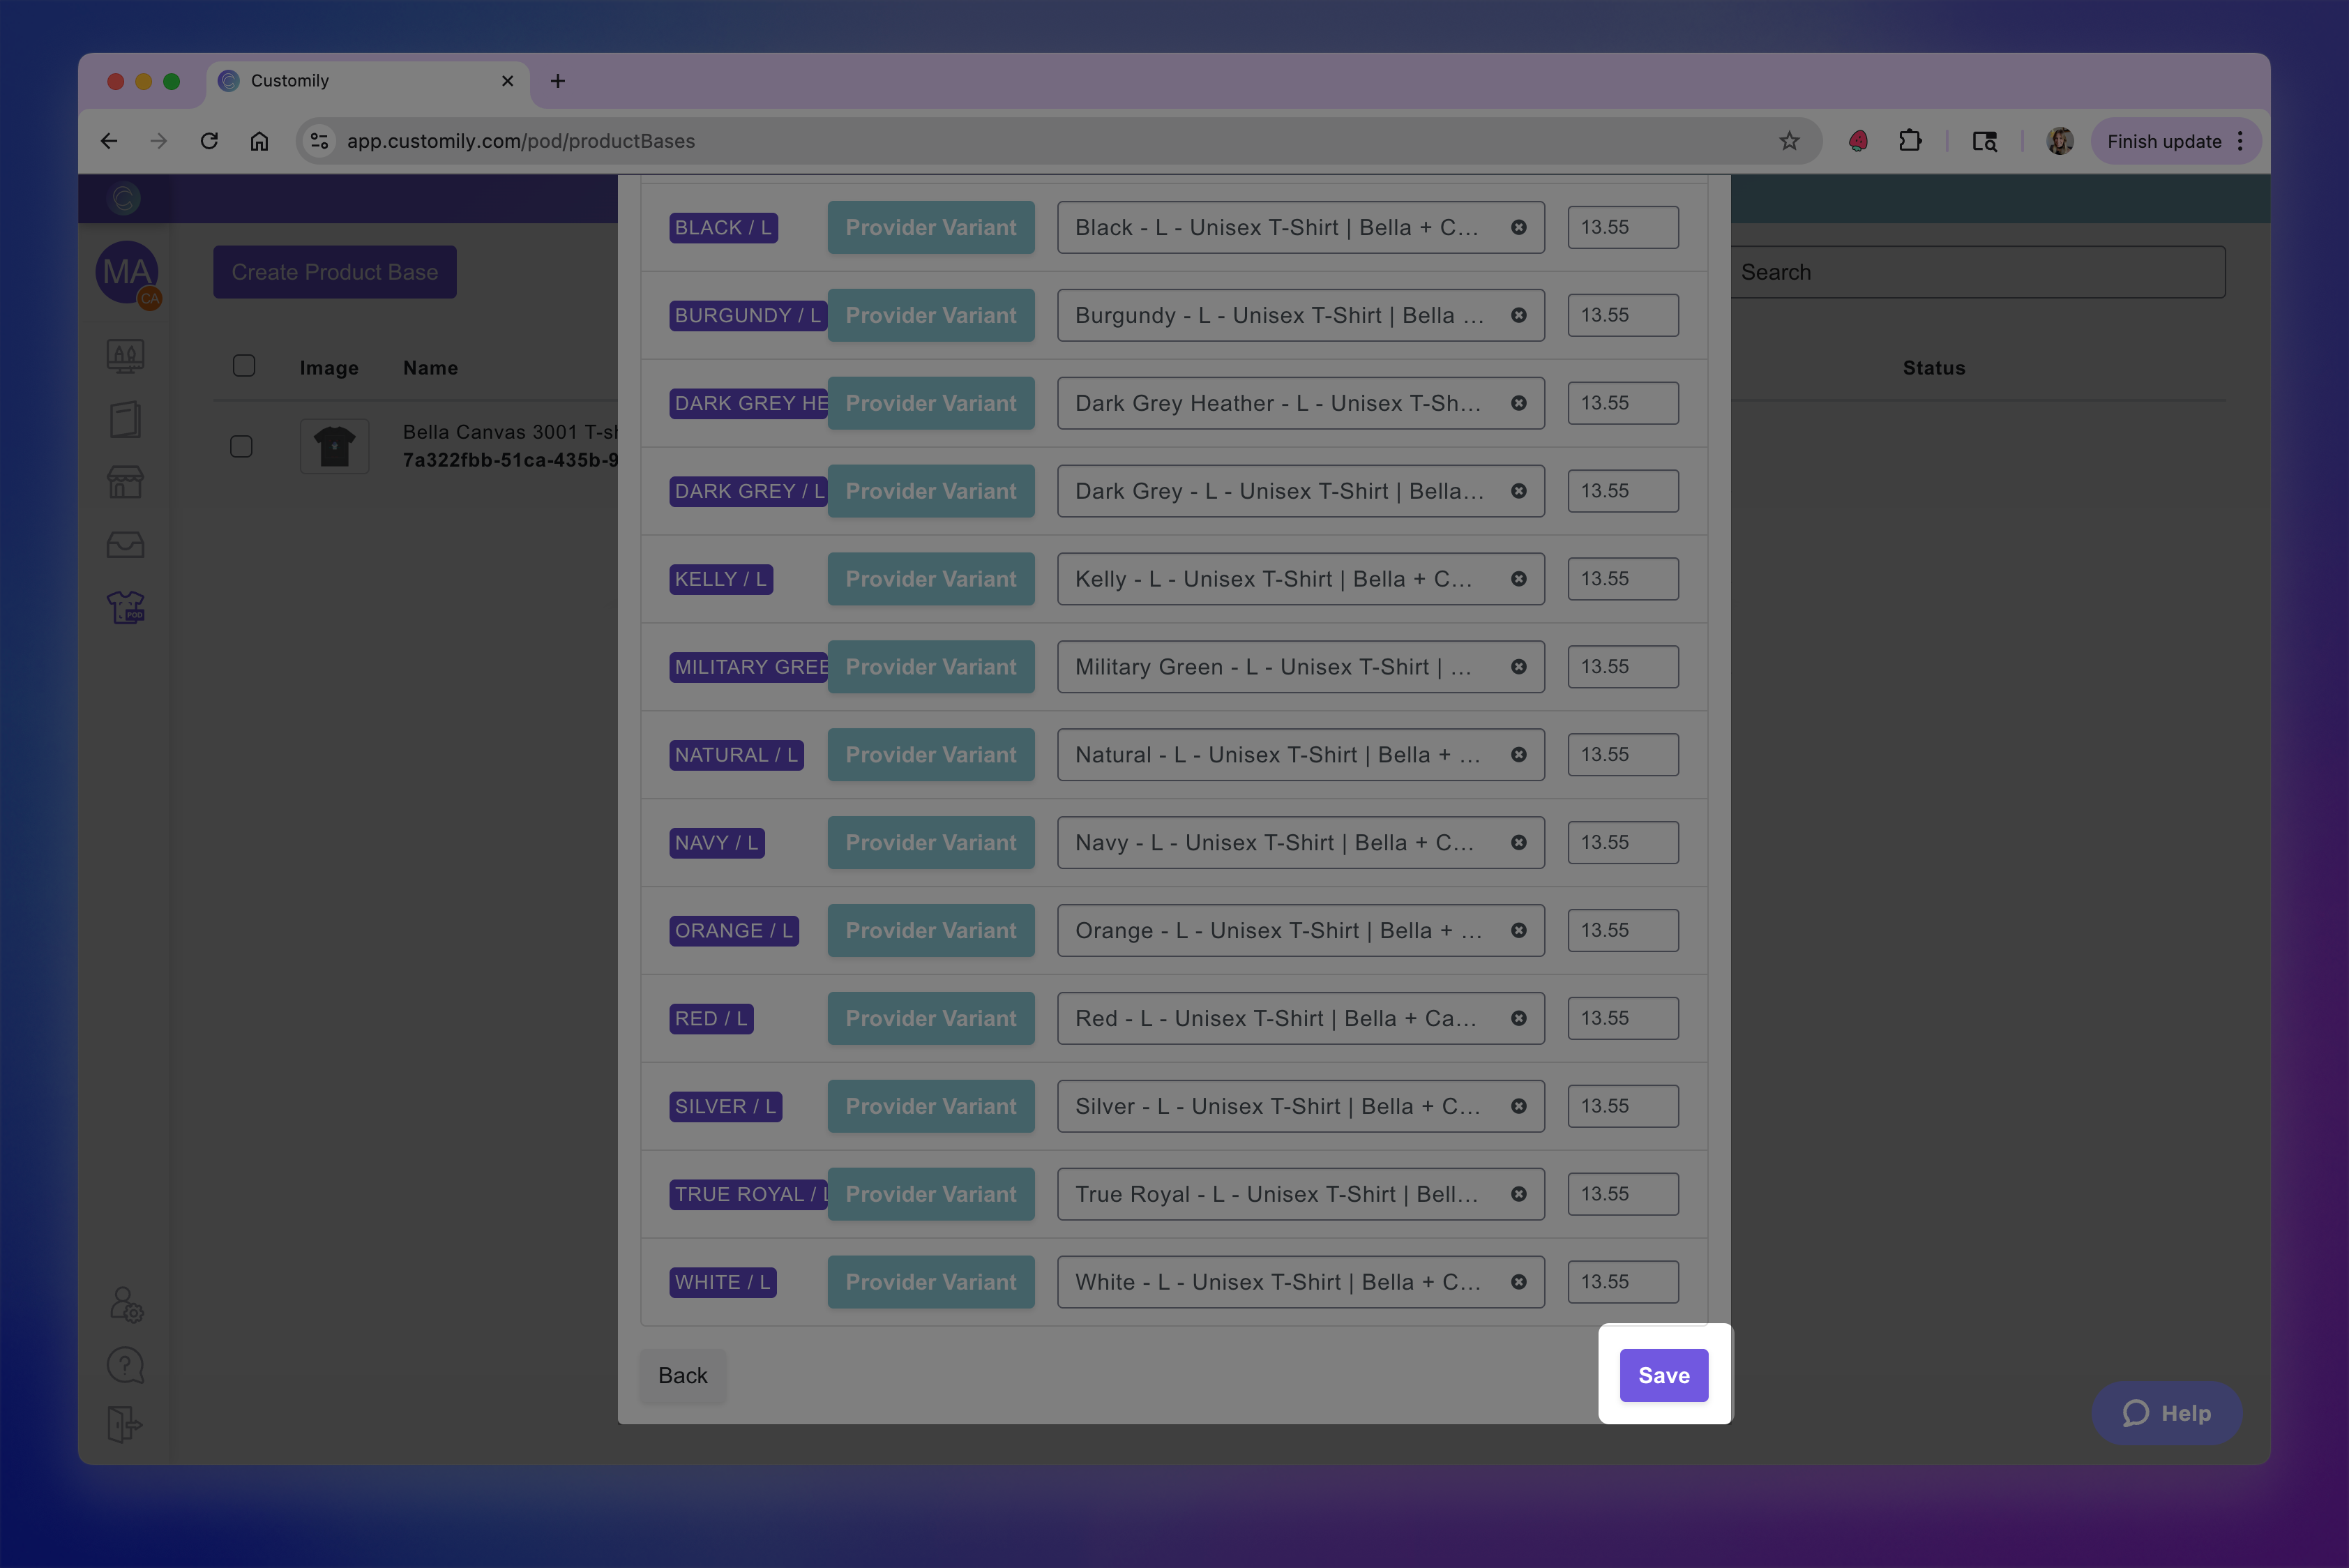
Task: Toggle the select-all checkbox in table header
Action: (244, 366)
